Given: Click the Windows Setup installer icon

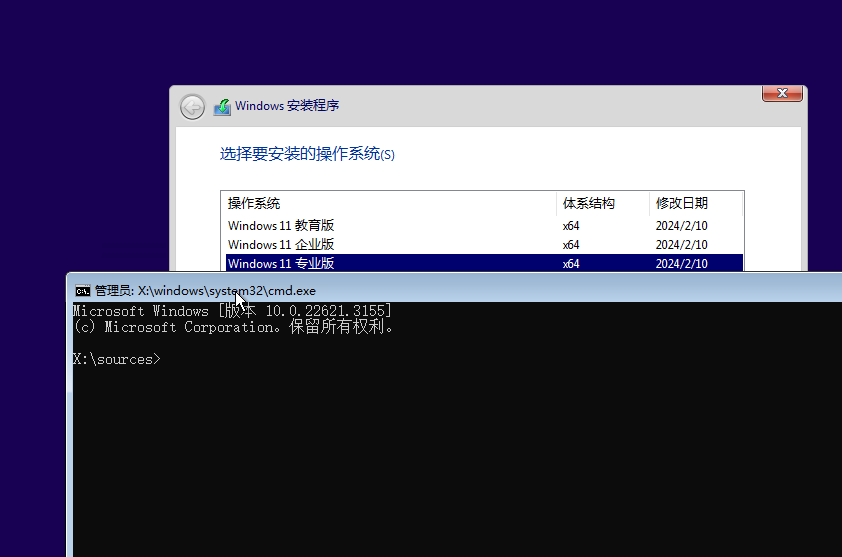Looking at the screenshot, I should (222, 106).
